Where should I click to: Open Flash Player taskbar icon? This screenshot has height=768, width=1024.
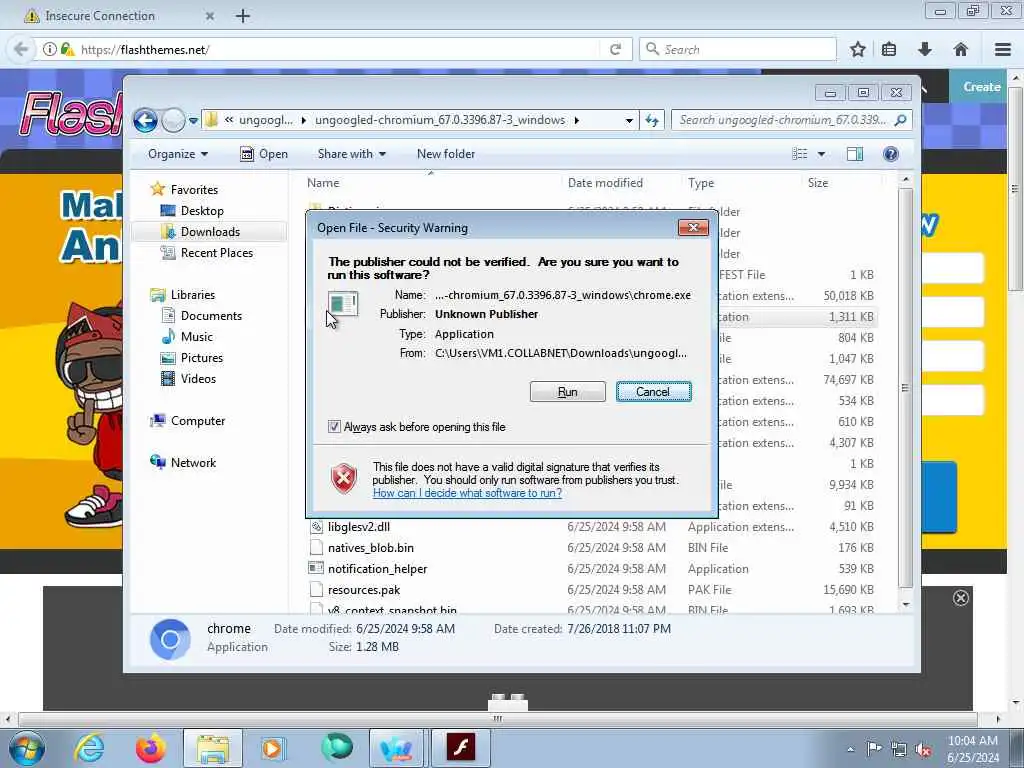pos(460,748)
